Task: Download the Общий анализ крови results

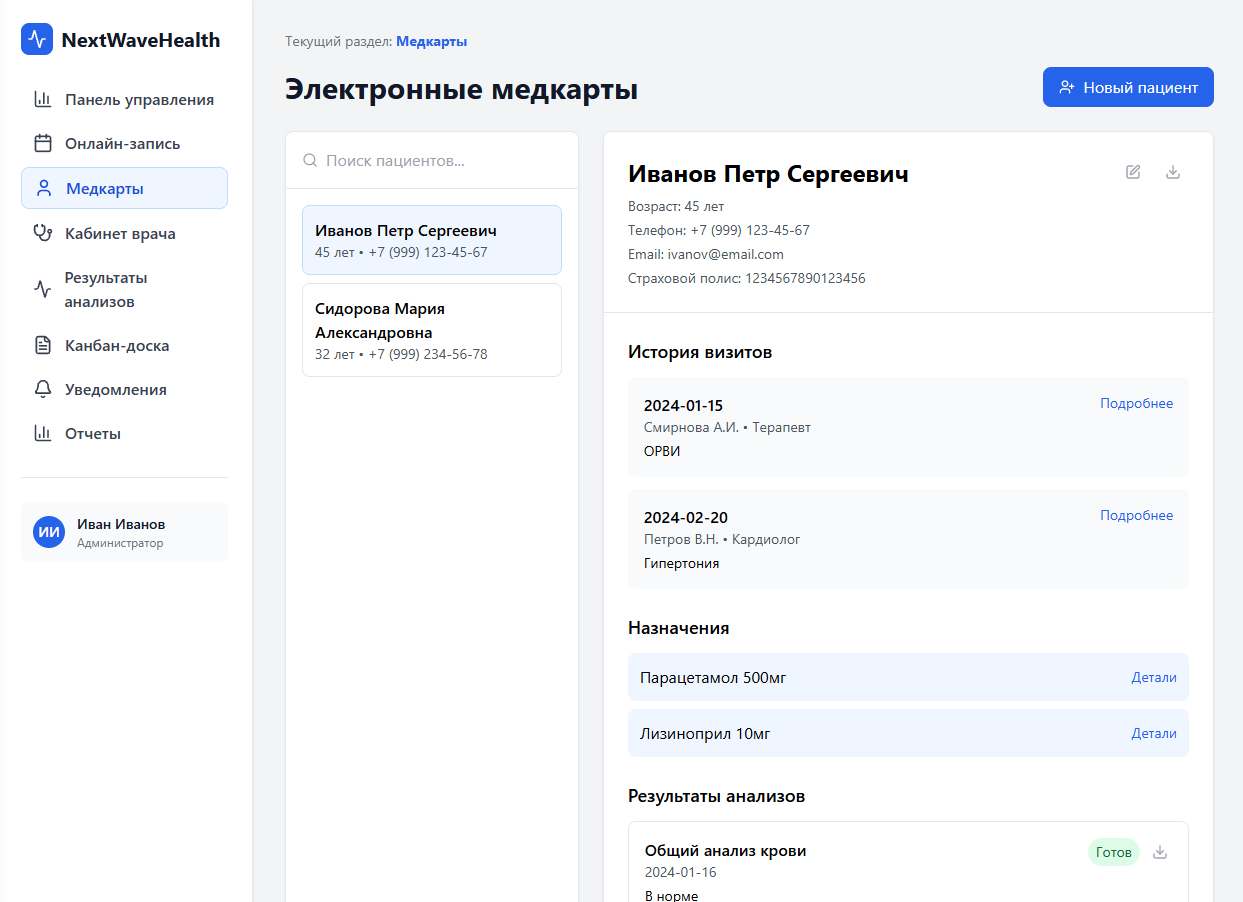Action: pyautogui.click(x=1160, y=852)
